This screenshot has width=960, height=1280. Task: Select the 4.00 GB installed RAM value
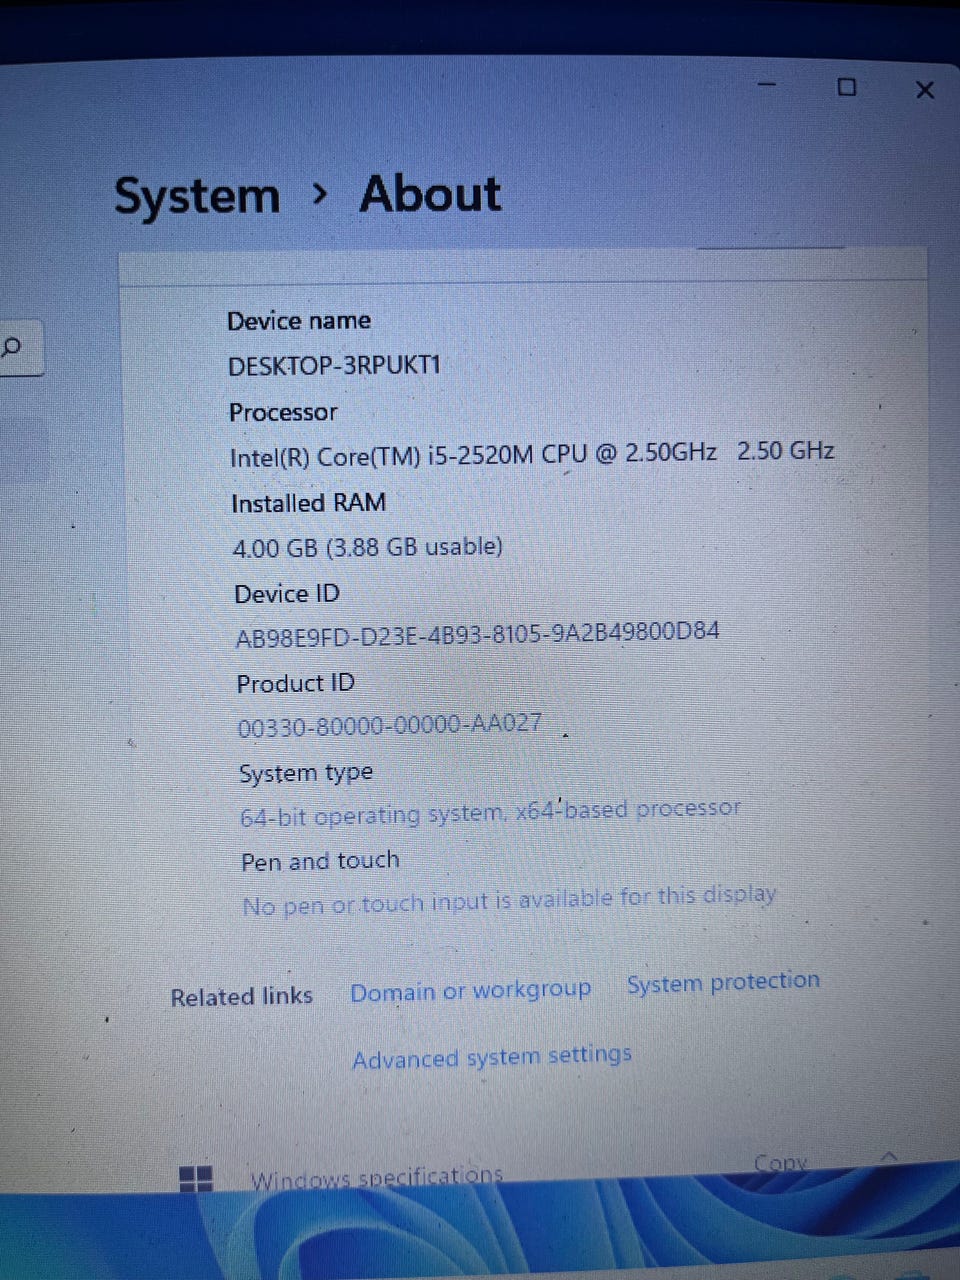[x=367, y=547]
